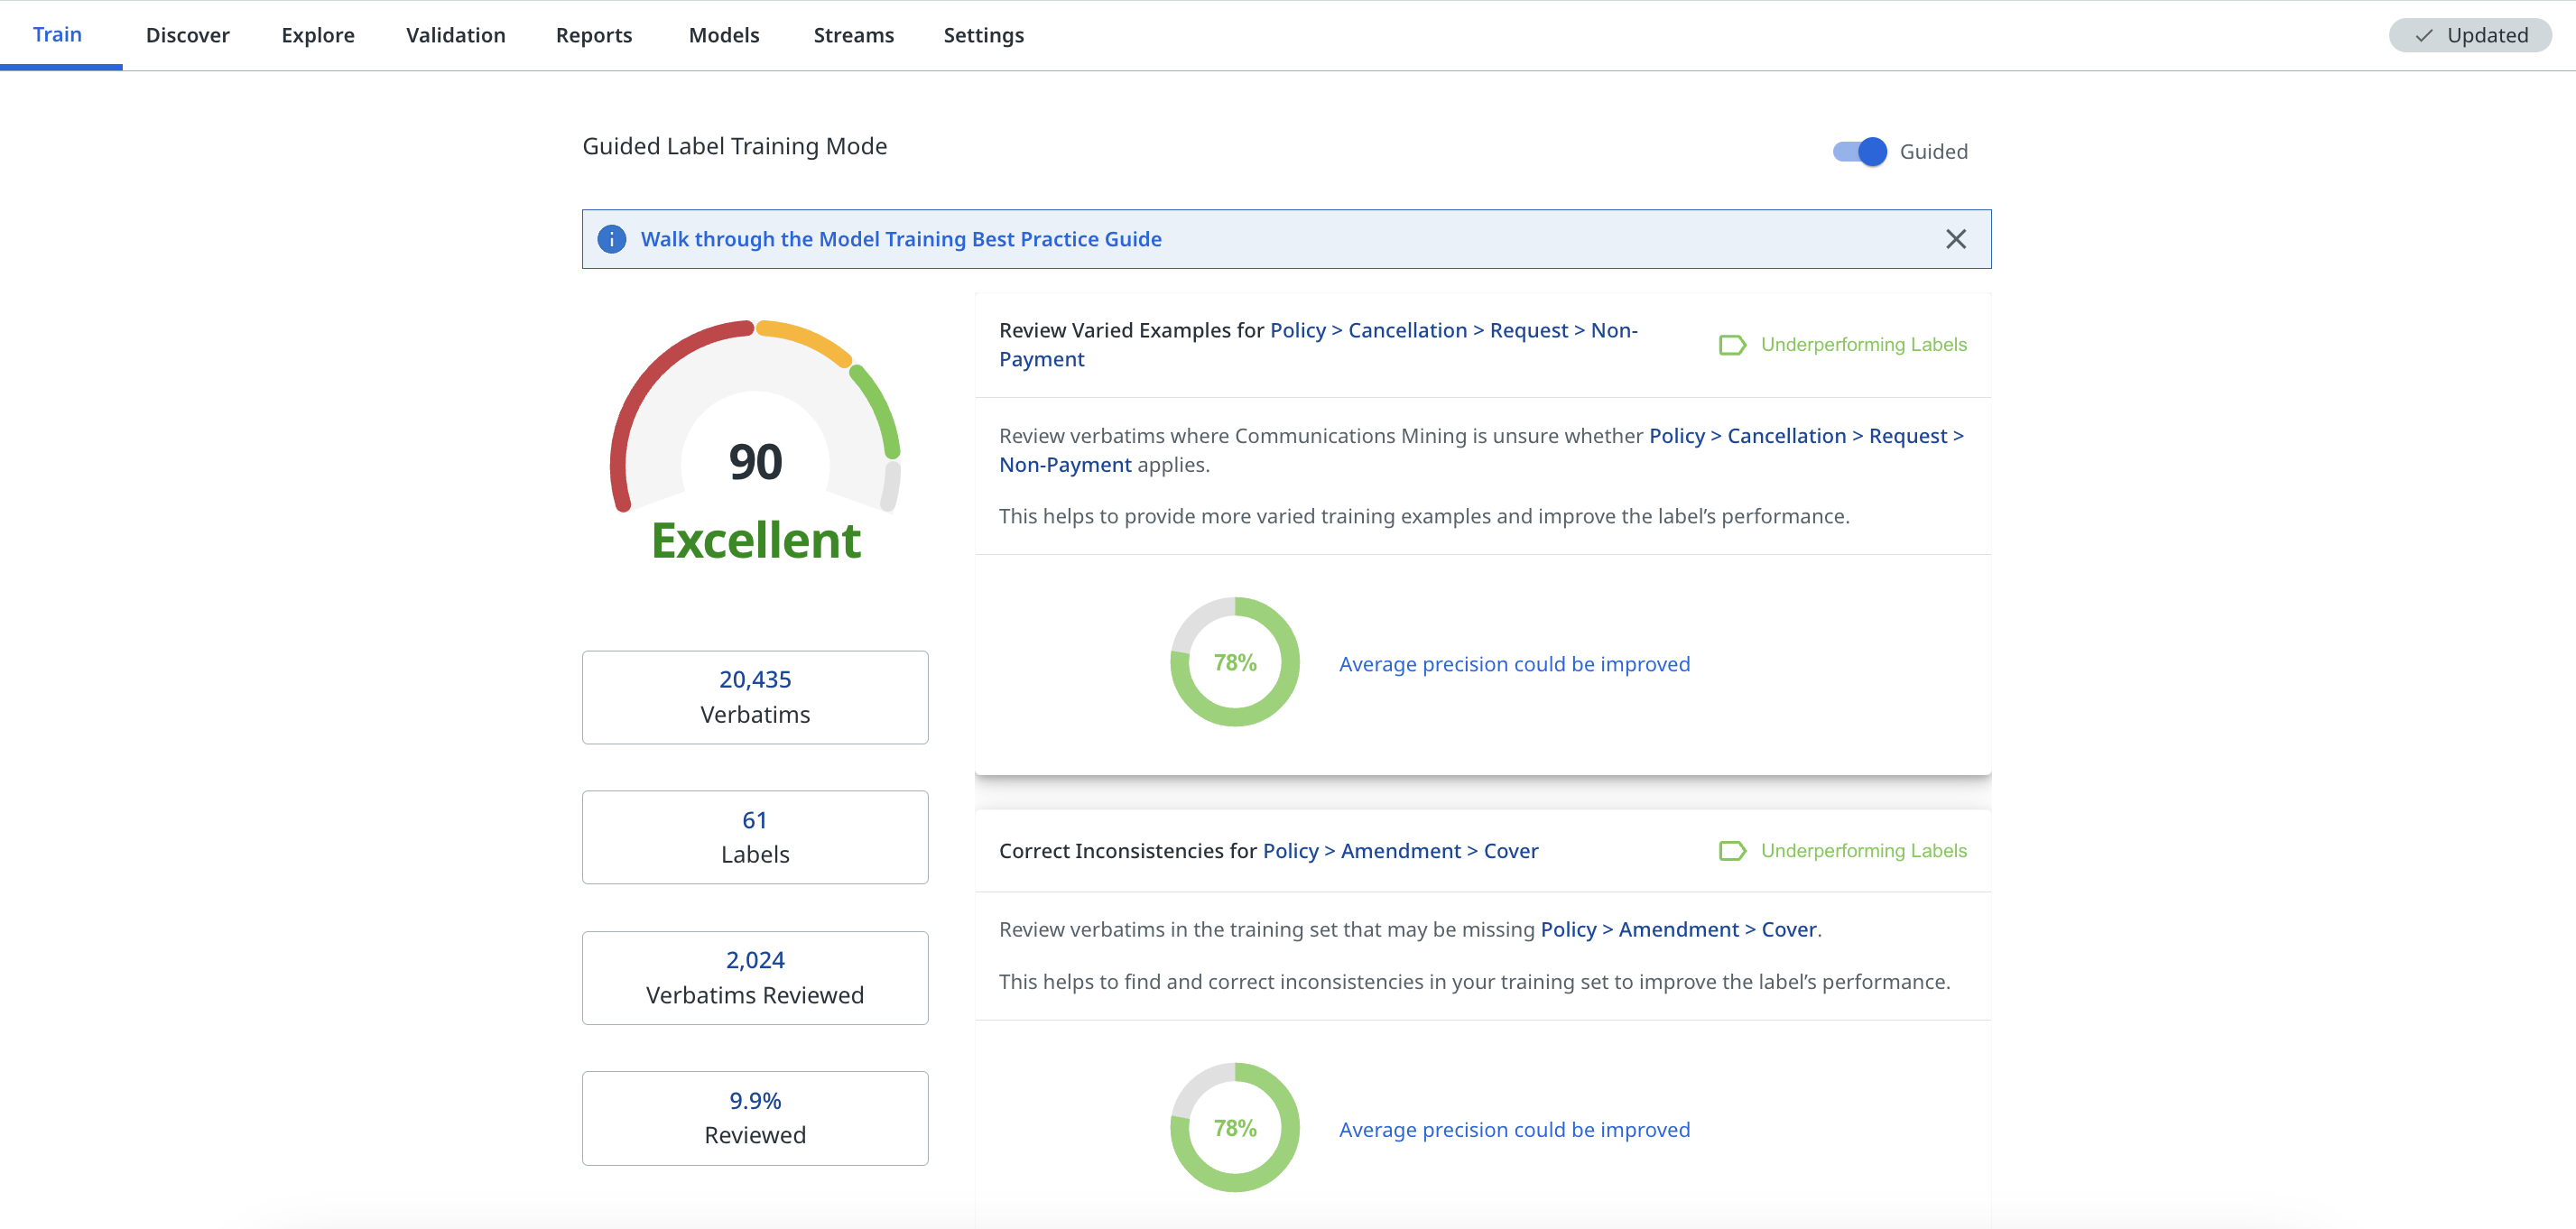This screenshot has height=1229, width=2576.
Task: Switch to the Streams tab
Action: [854, 35]
